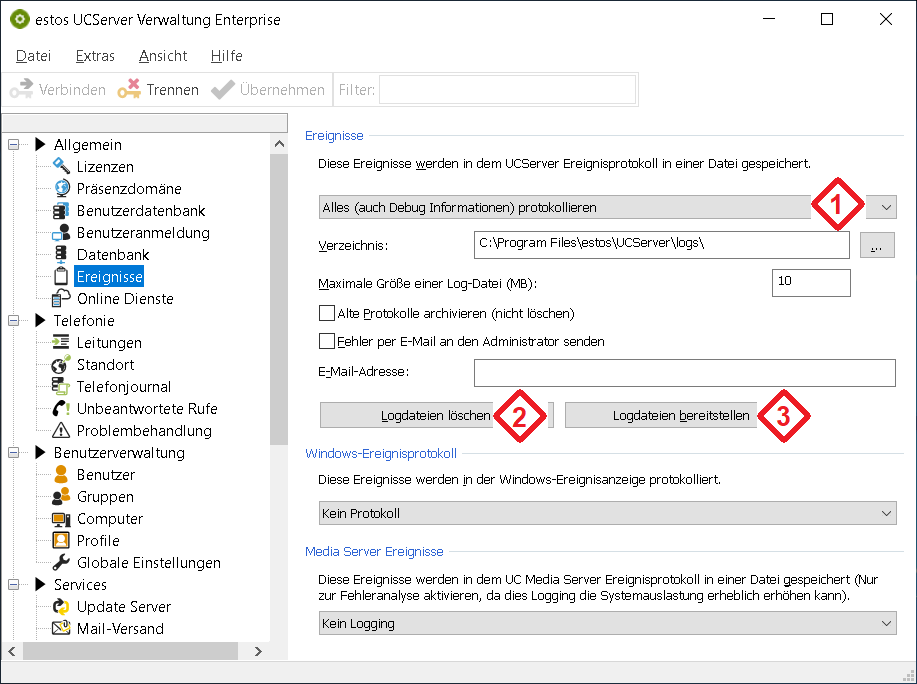Image resolution: width=917 pixels, height=684 pixels.
Task: Click the Lizenzen key icon in tree
Action: tap(61, 167)
